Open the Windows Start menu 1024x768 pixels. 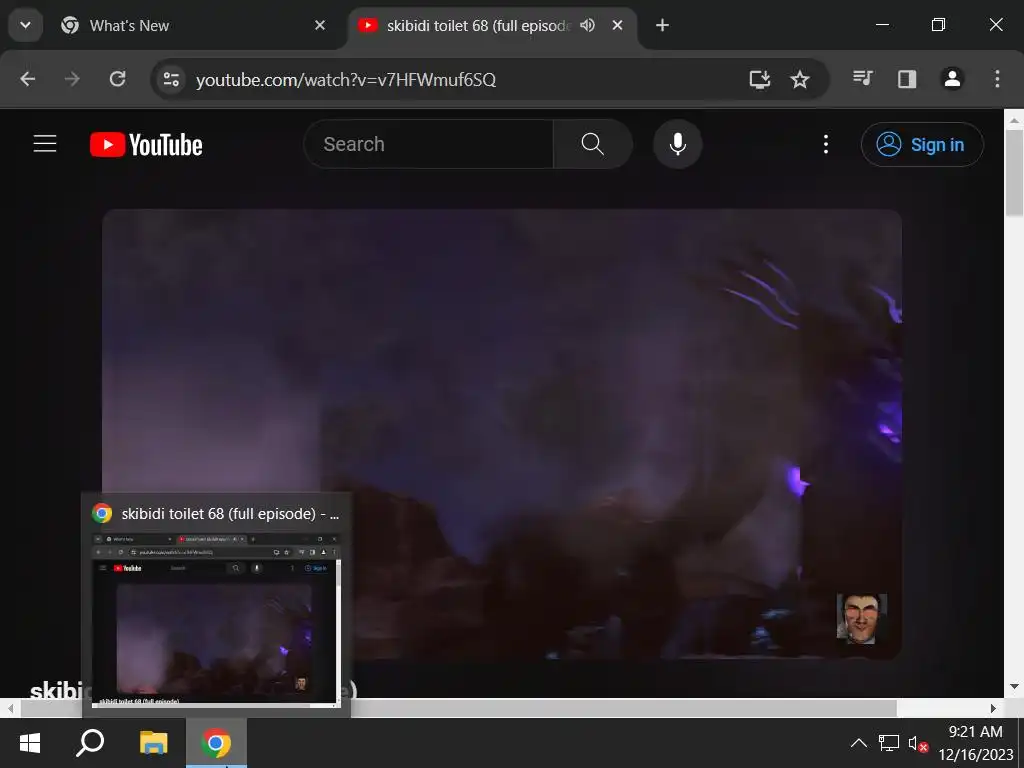tap(30, 743)
